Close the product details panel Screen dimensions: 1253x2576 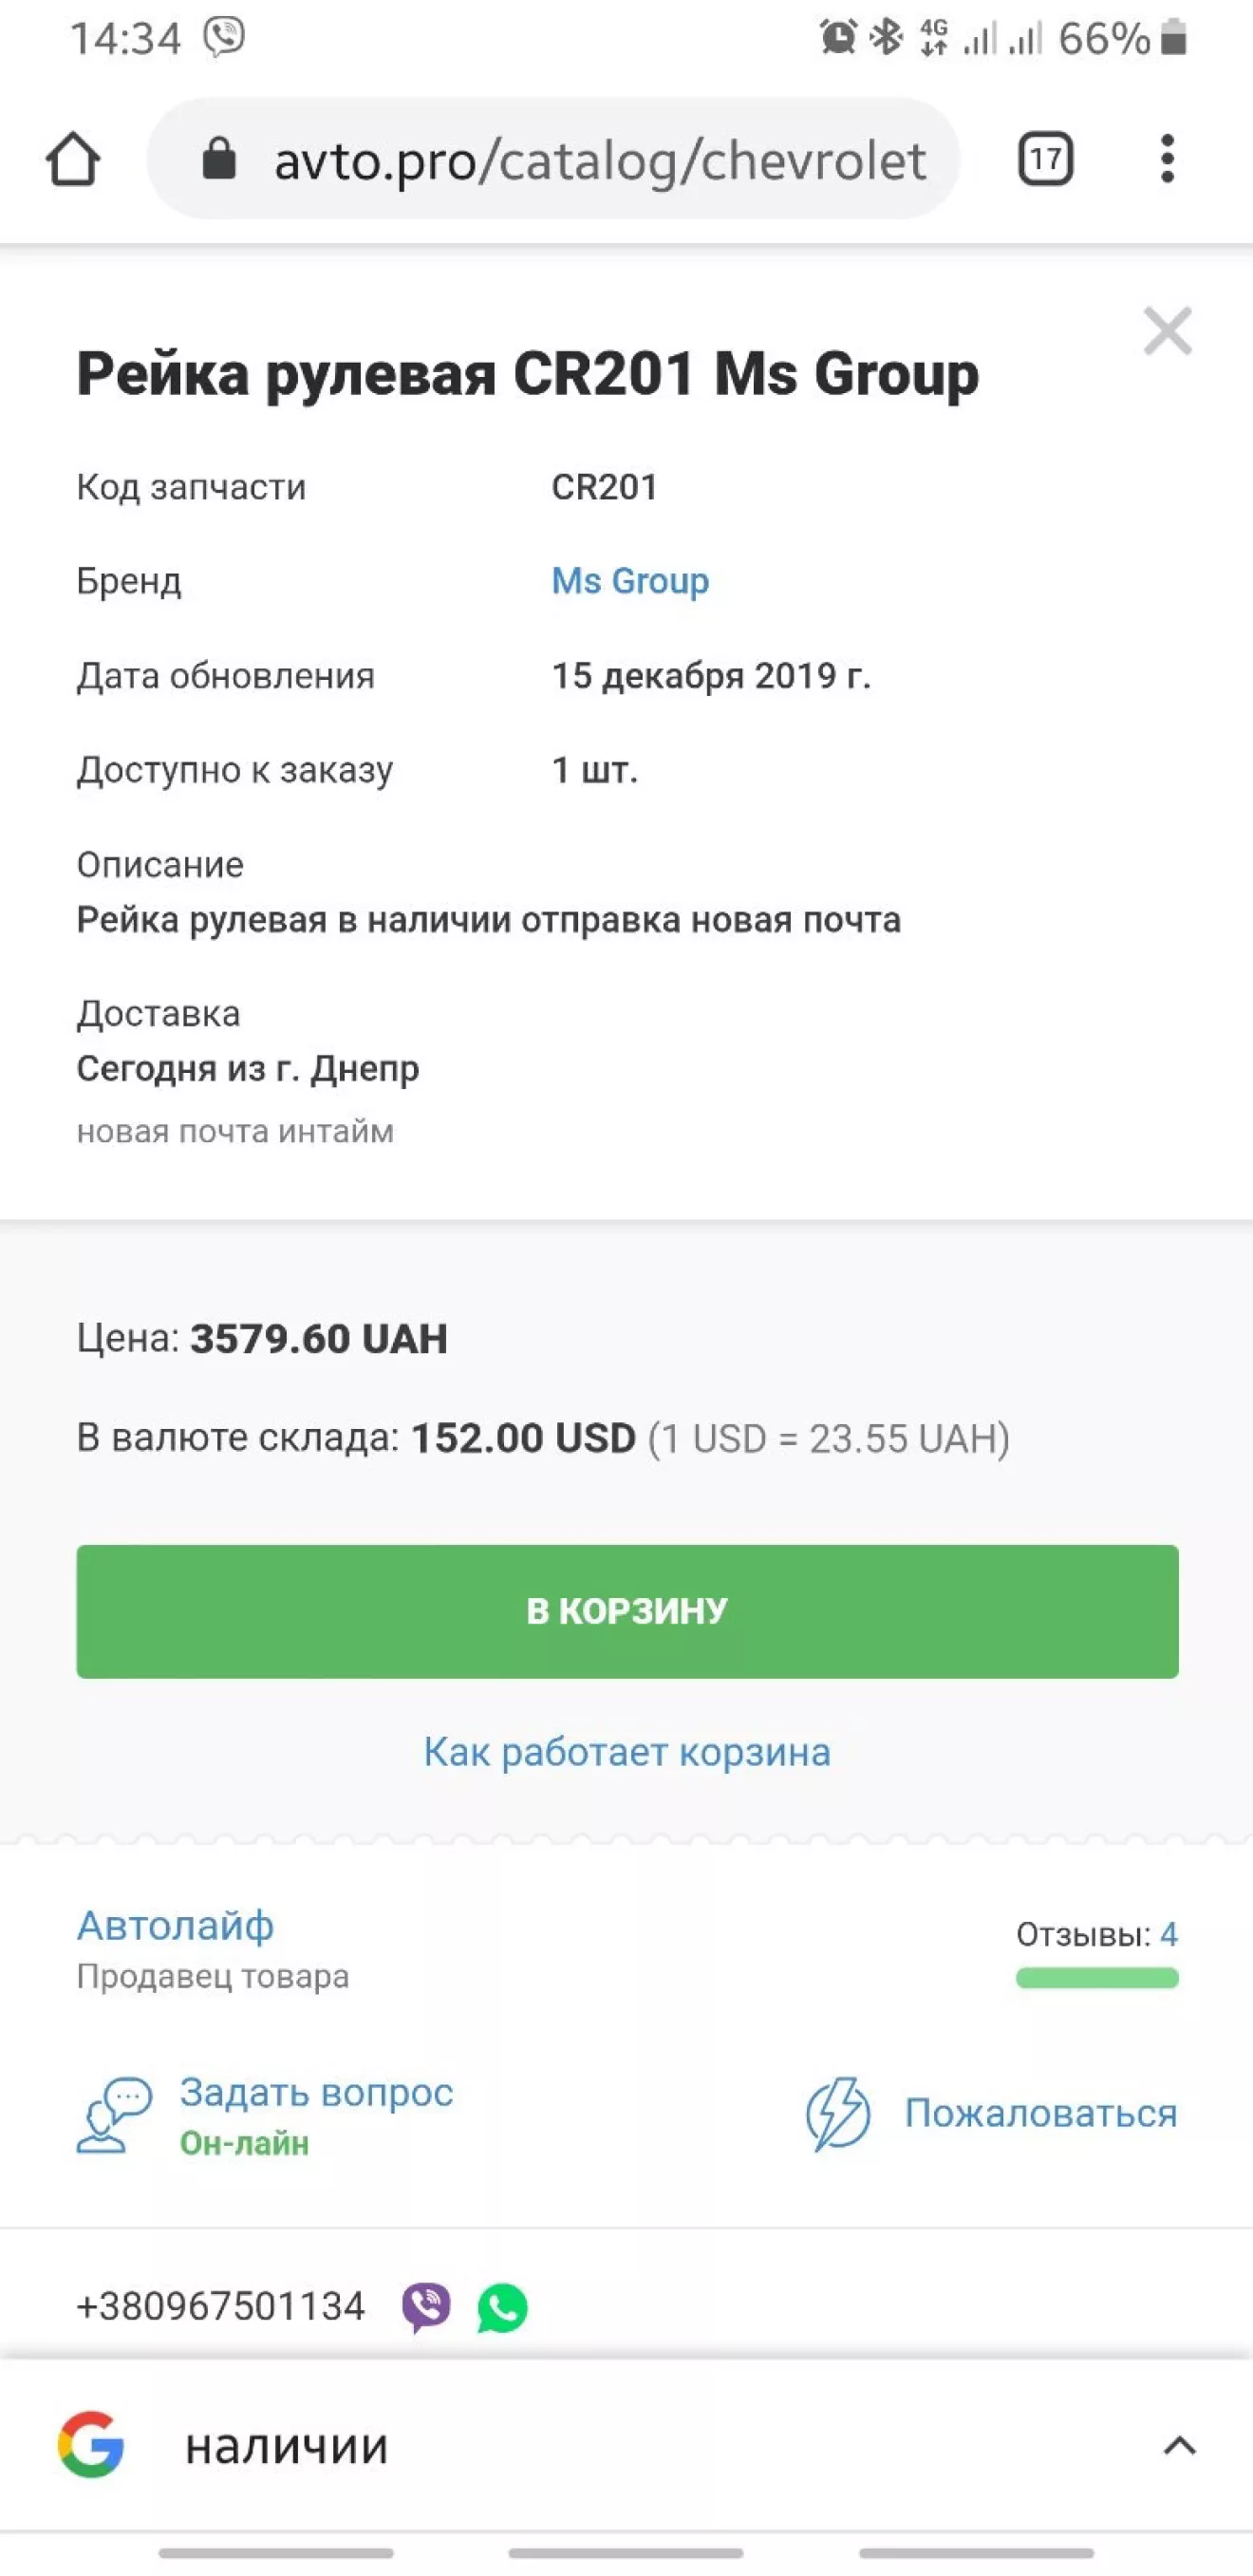1167,331
